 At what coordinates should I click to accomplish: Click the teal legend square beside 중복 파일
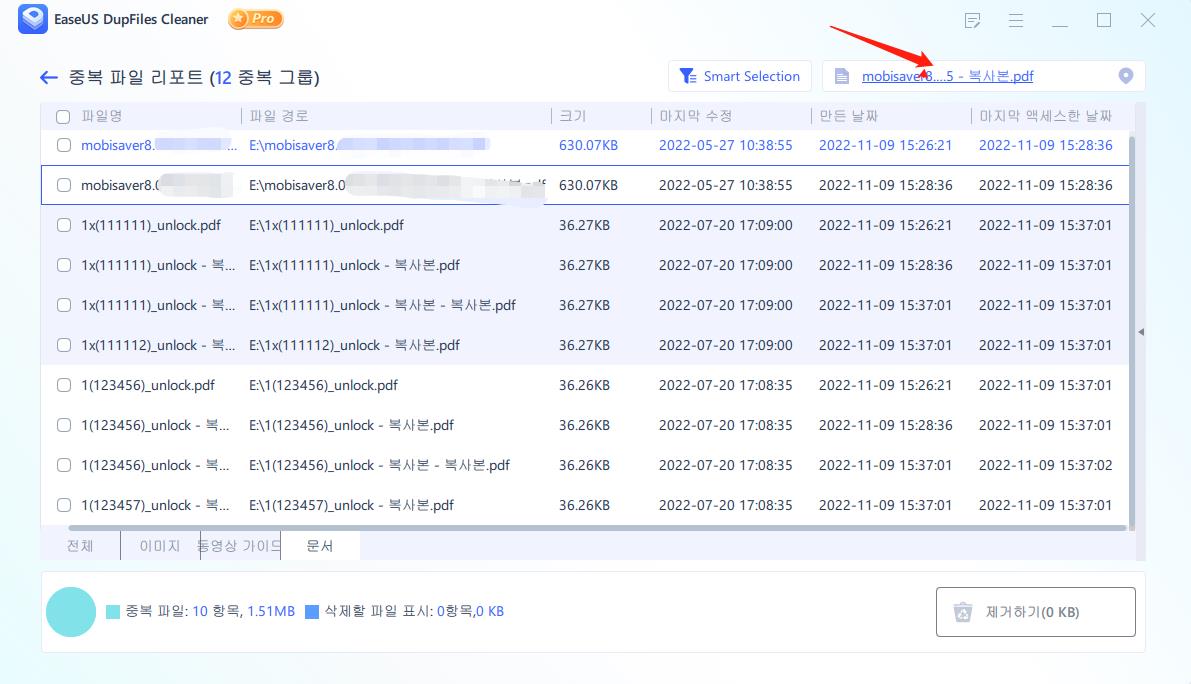click(114, 611)
